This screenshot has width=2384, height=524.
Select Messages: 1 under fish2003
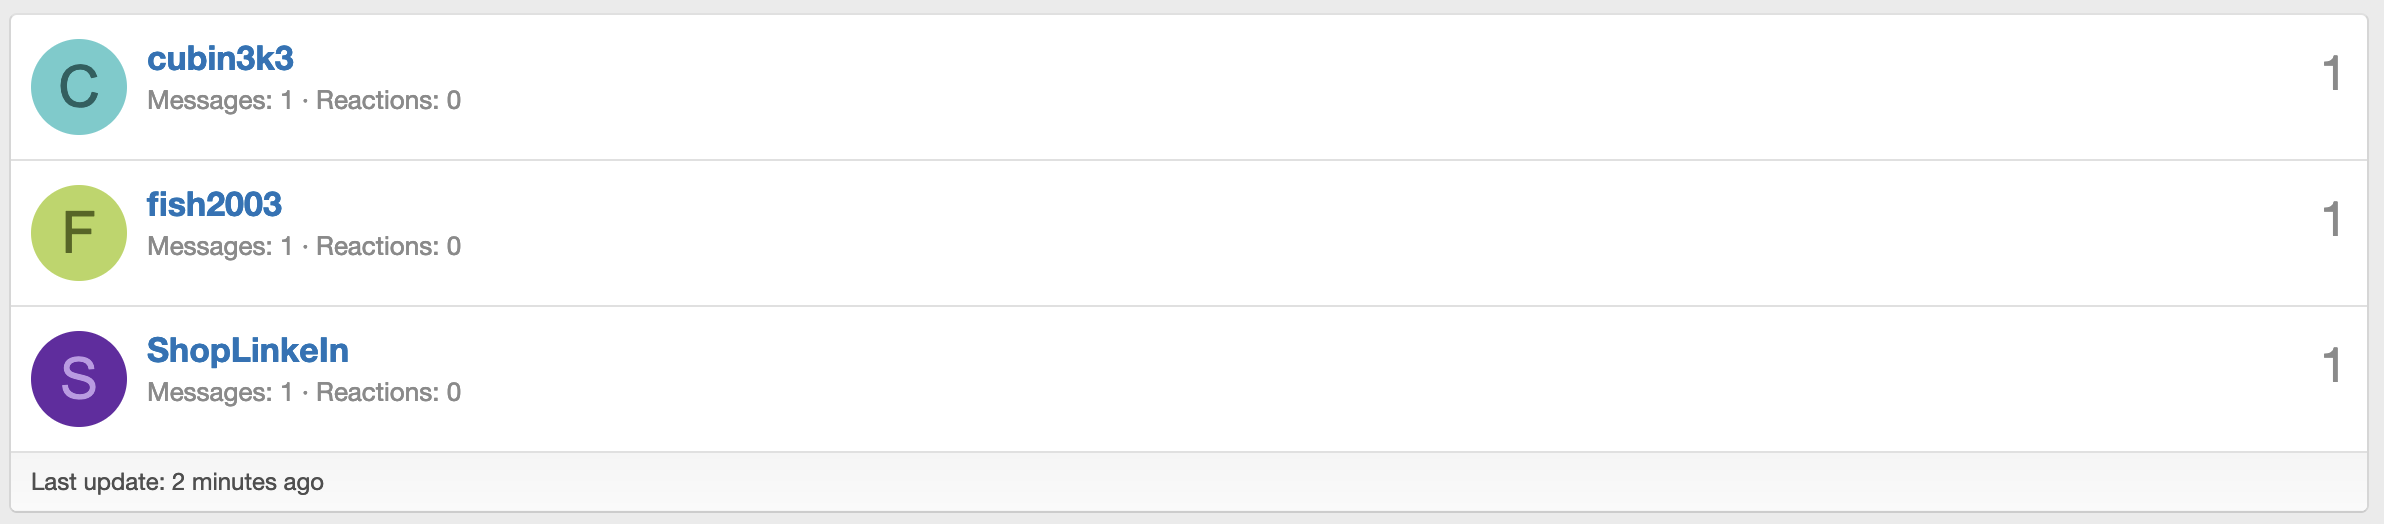(x=220, y=247)
